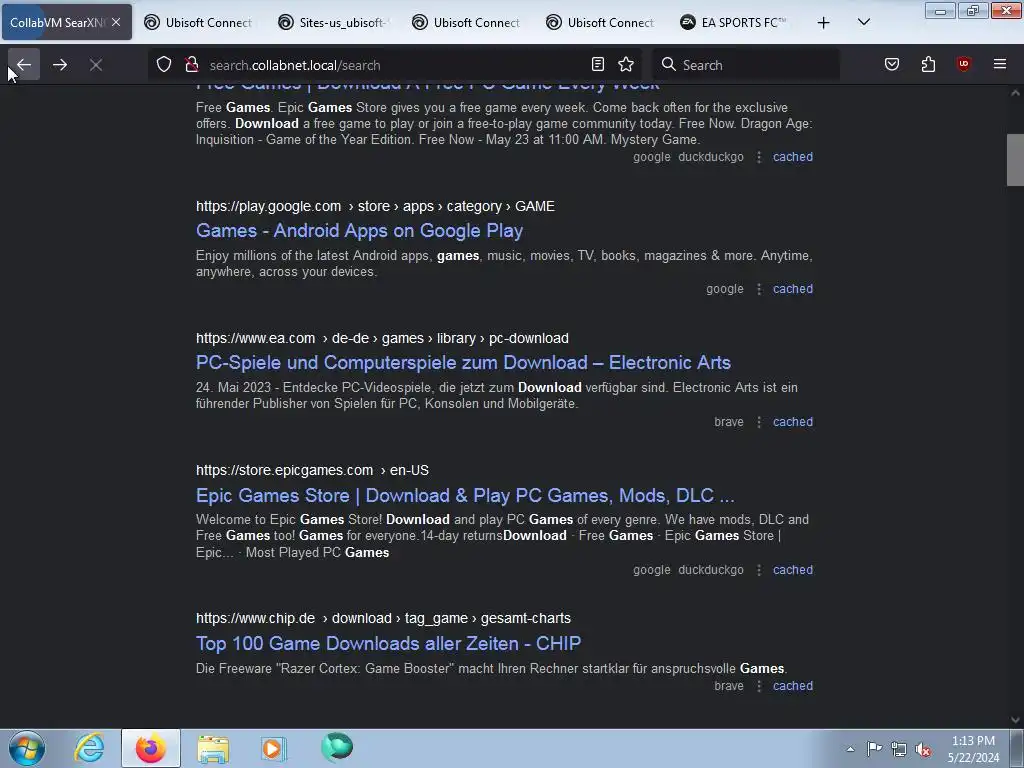This screenshot has width=1024, height=768.
Task: Toggle Reader View in address bar
Action: (598, 64)
